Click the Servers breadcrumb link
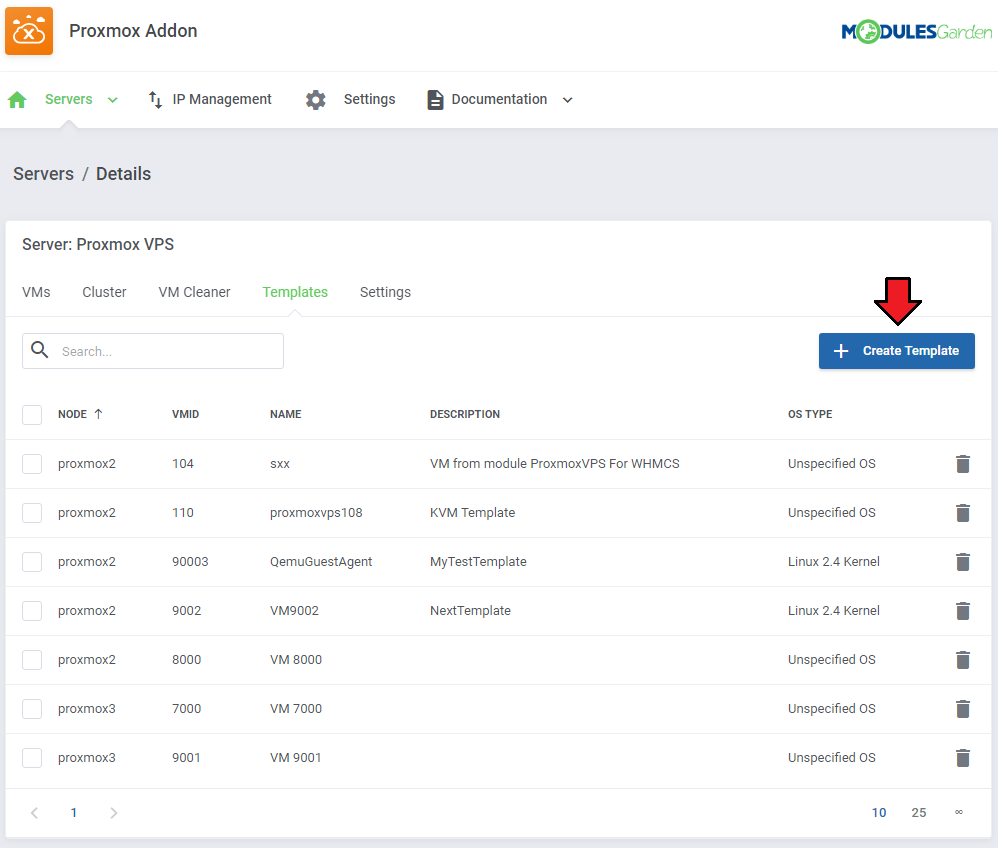This screenshot has width=998, height=848. [43, 174]
